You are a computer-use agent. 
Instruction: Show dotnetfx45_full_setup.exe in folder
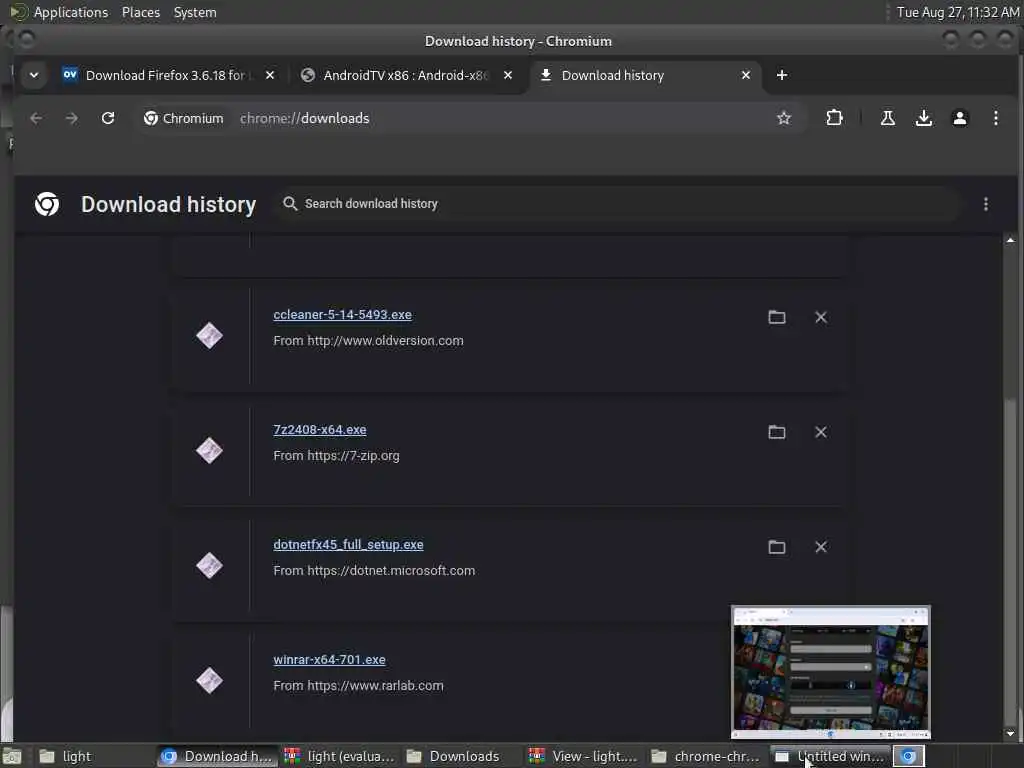click(x=776, y=547)
